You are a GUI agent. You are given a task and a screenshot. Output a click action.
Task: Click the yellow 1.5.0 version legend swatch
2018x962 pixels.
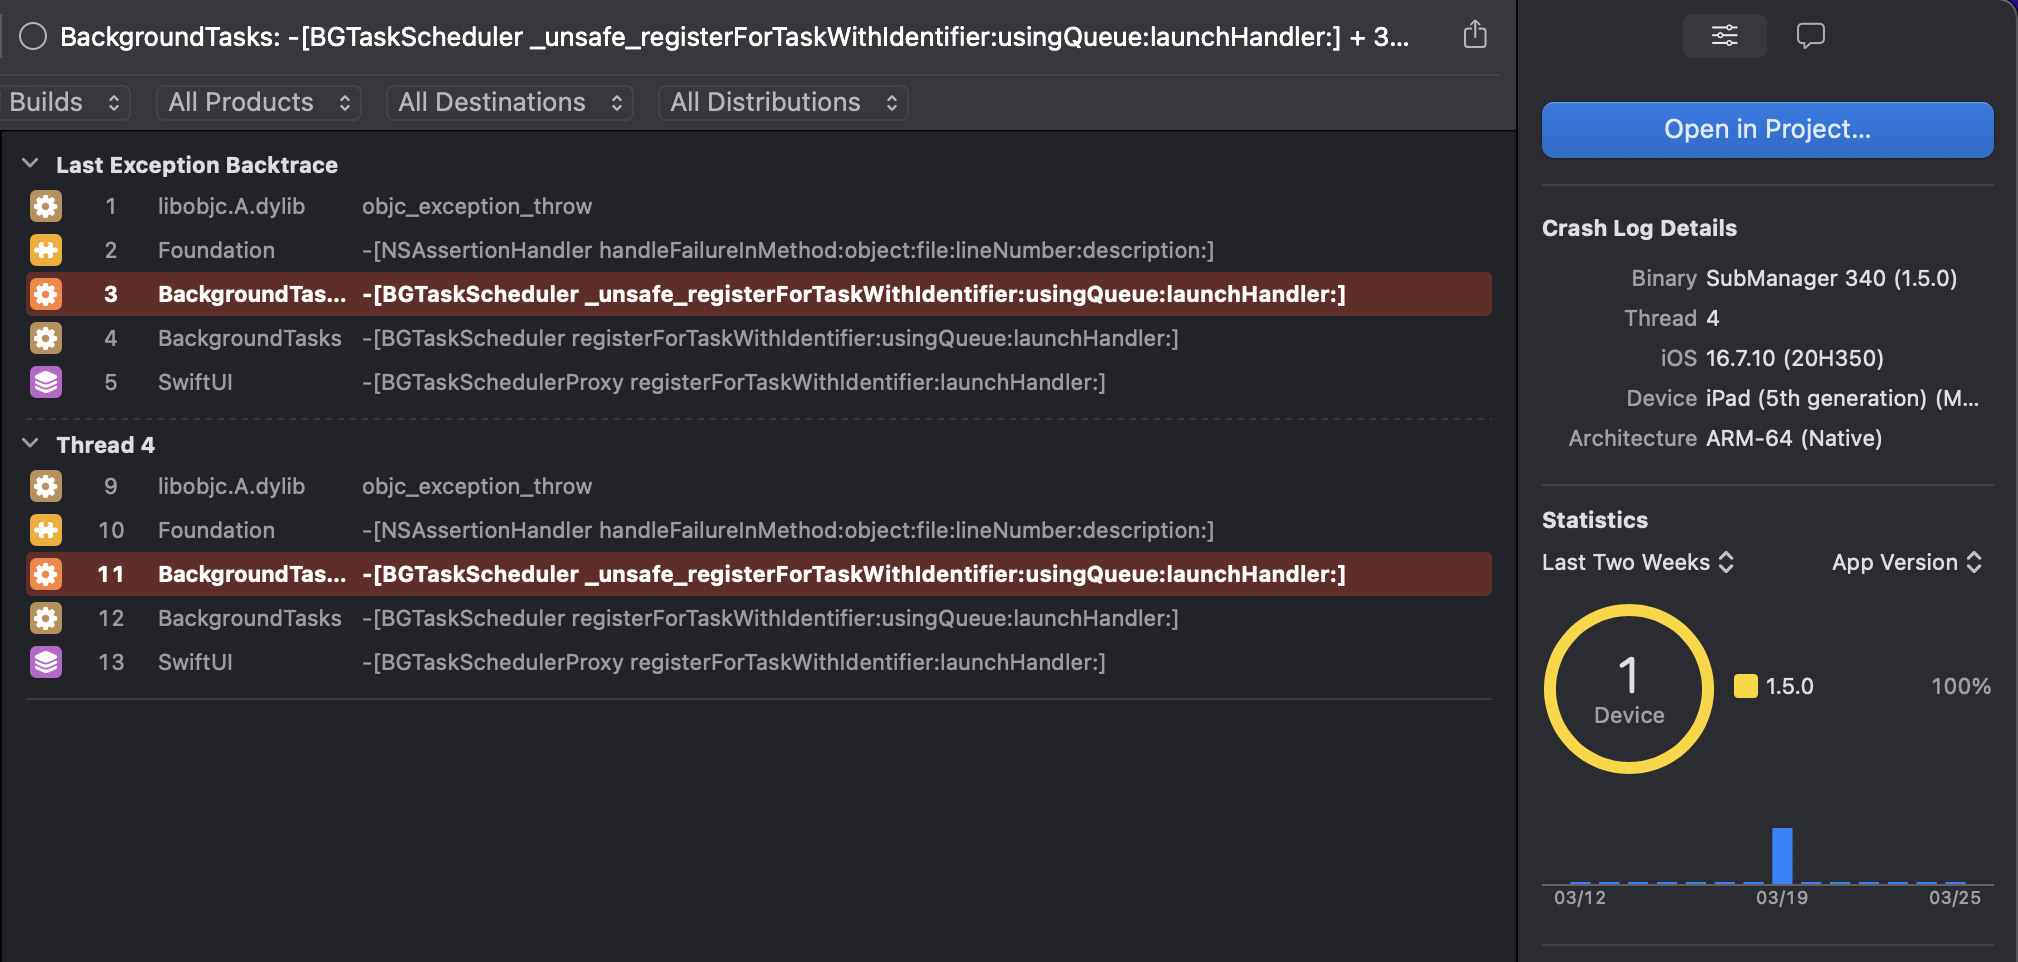click(x=1745, y=686)
